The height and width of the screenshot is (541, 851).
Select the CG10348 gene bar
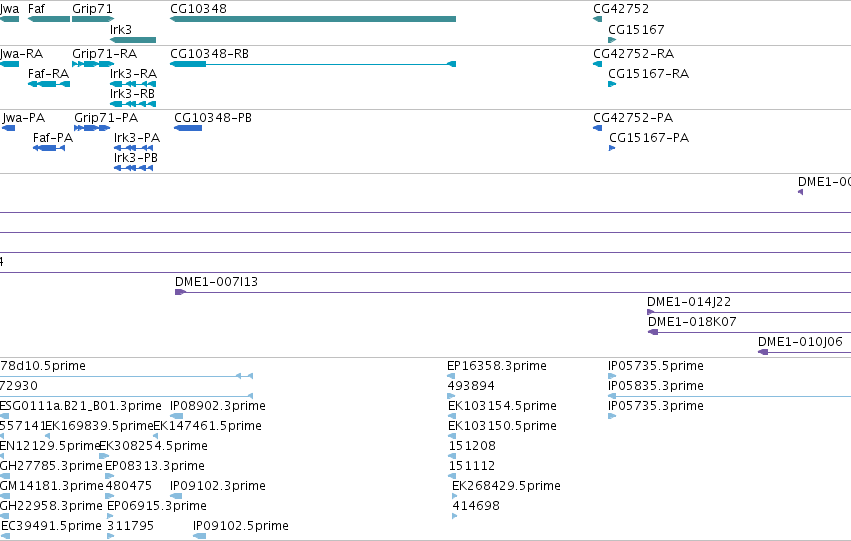313,19
